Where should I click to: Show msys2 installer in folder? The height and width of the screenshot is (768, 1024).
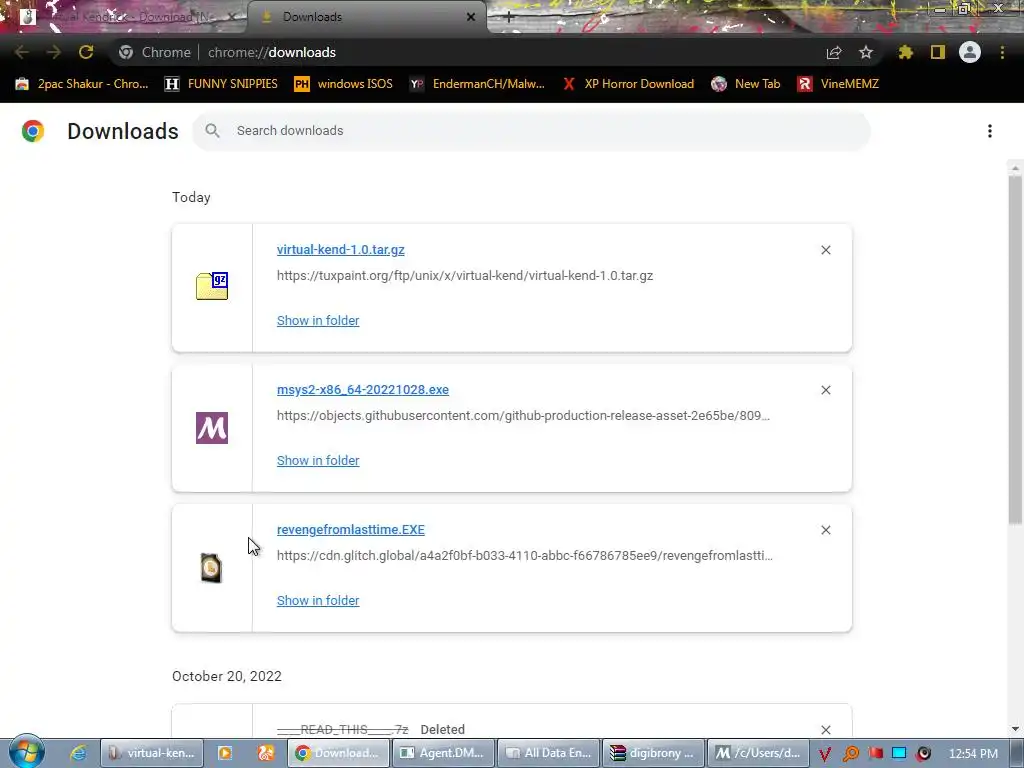click(x=318, y=460)
